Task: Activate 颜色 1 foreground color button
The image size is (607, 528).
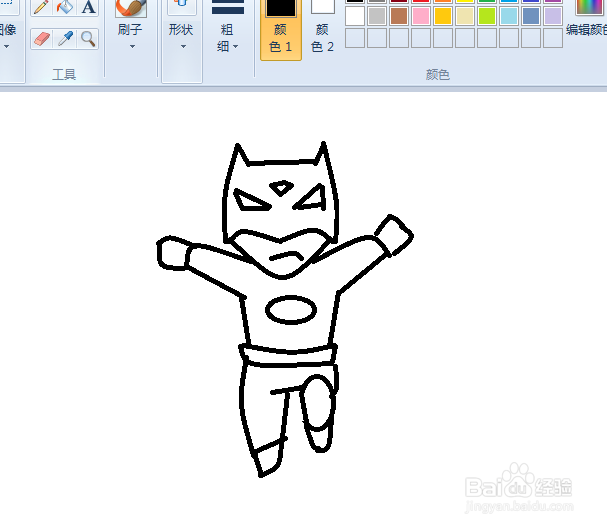Action: pyautogui.click(x=281, y=29)
